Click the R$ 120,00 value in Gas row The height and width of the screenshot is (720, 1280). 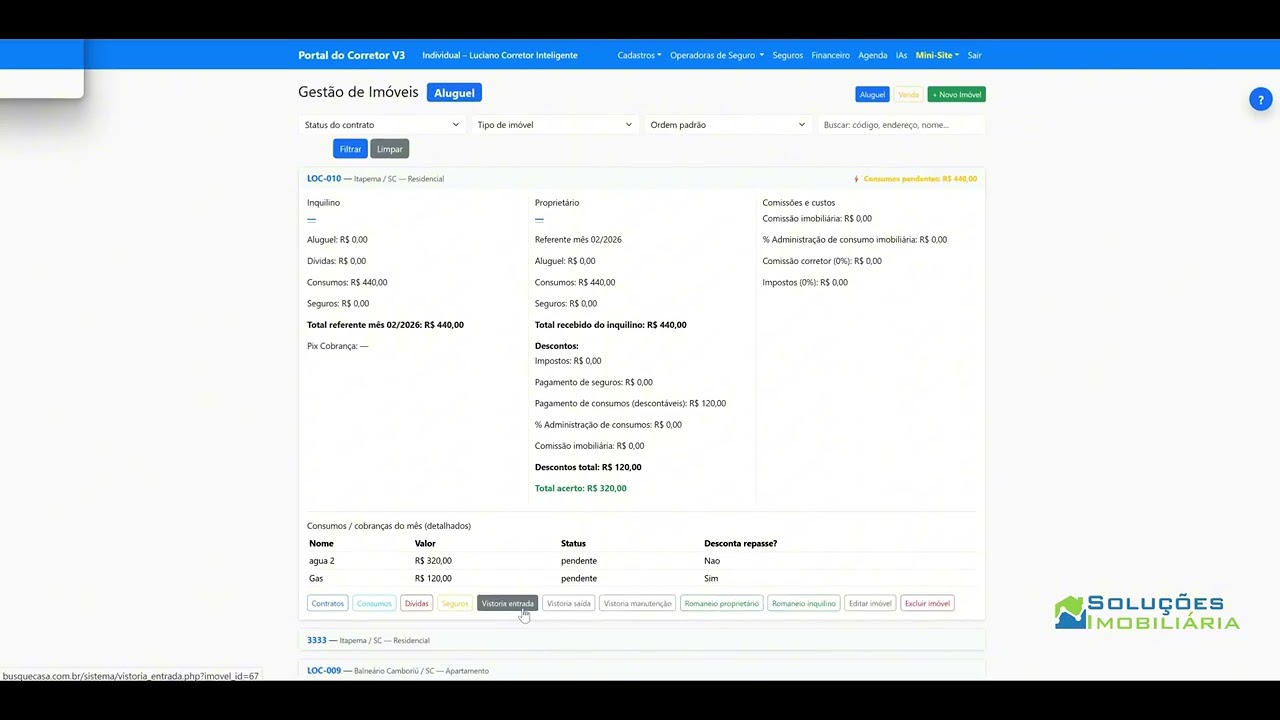click(433, 578)
